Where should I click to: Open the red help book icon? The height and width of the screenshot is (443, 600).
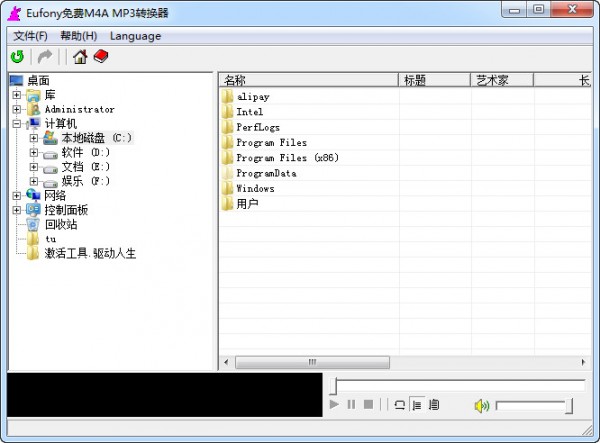pyautogui.click(x=101, y=57)
